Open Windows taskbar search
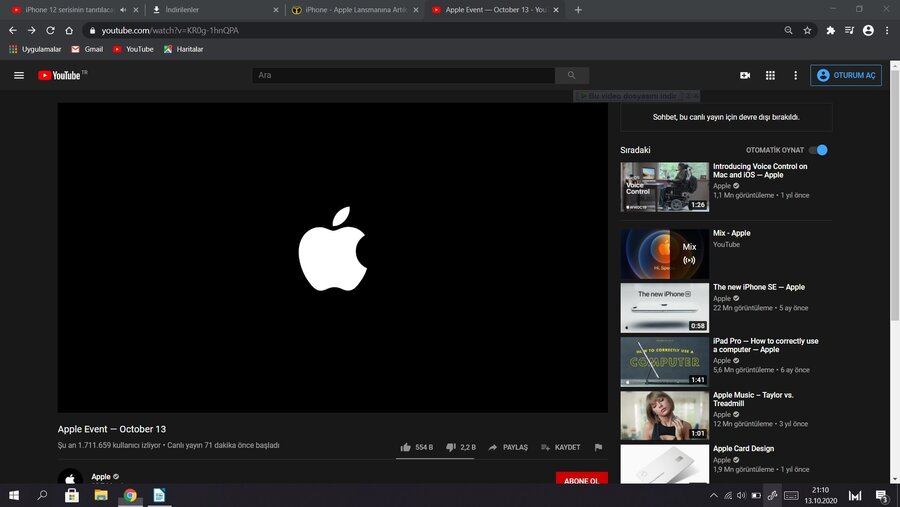This screenshot has width=900, height=507. tap(42, 495)
